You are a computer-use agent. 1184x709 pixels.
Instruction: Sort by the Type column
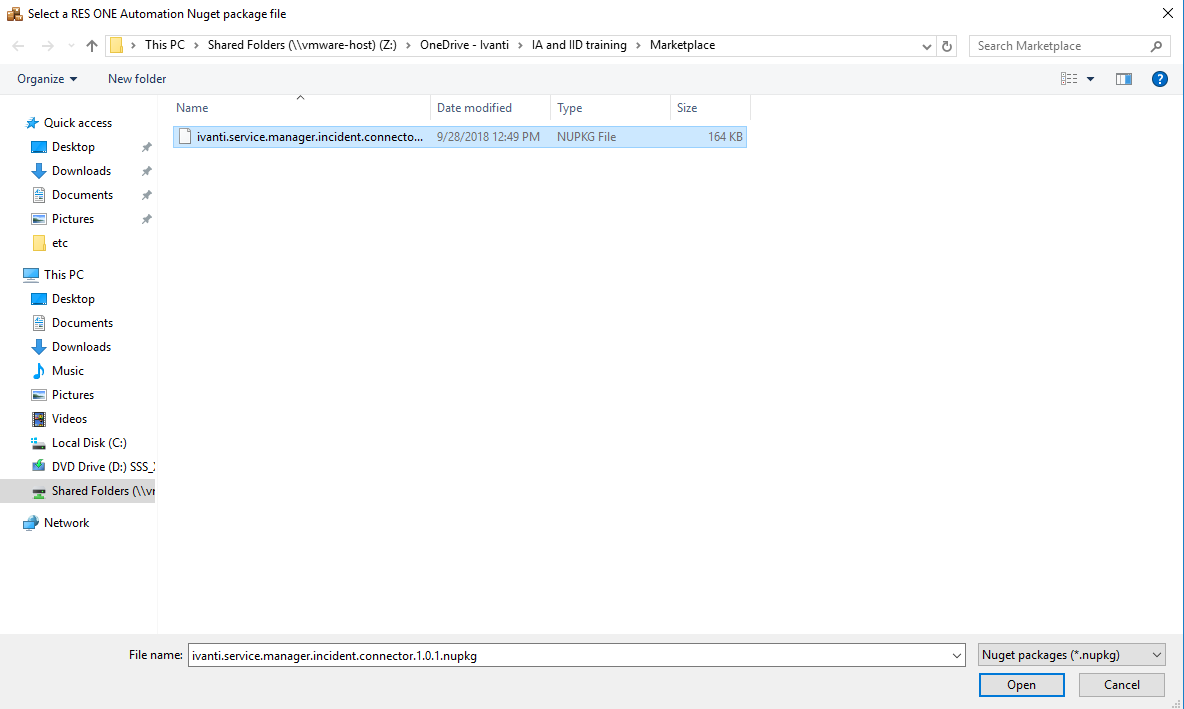point(610,108)
